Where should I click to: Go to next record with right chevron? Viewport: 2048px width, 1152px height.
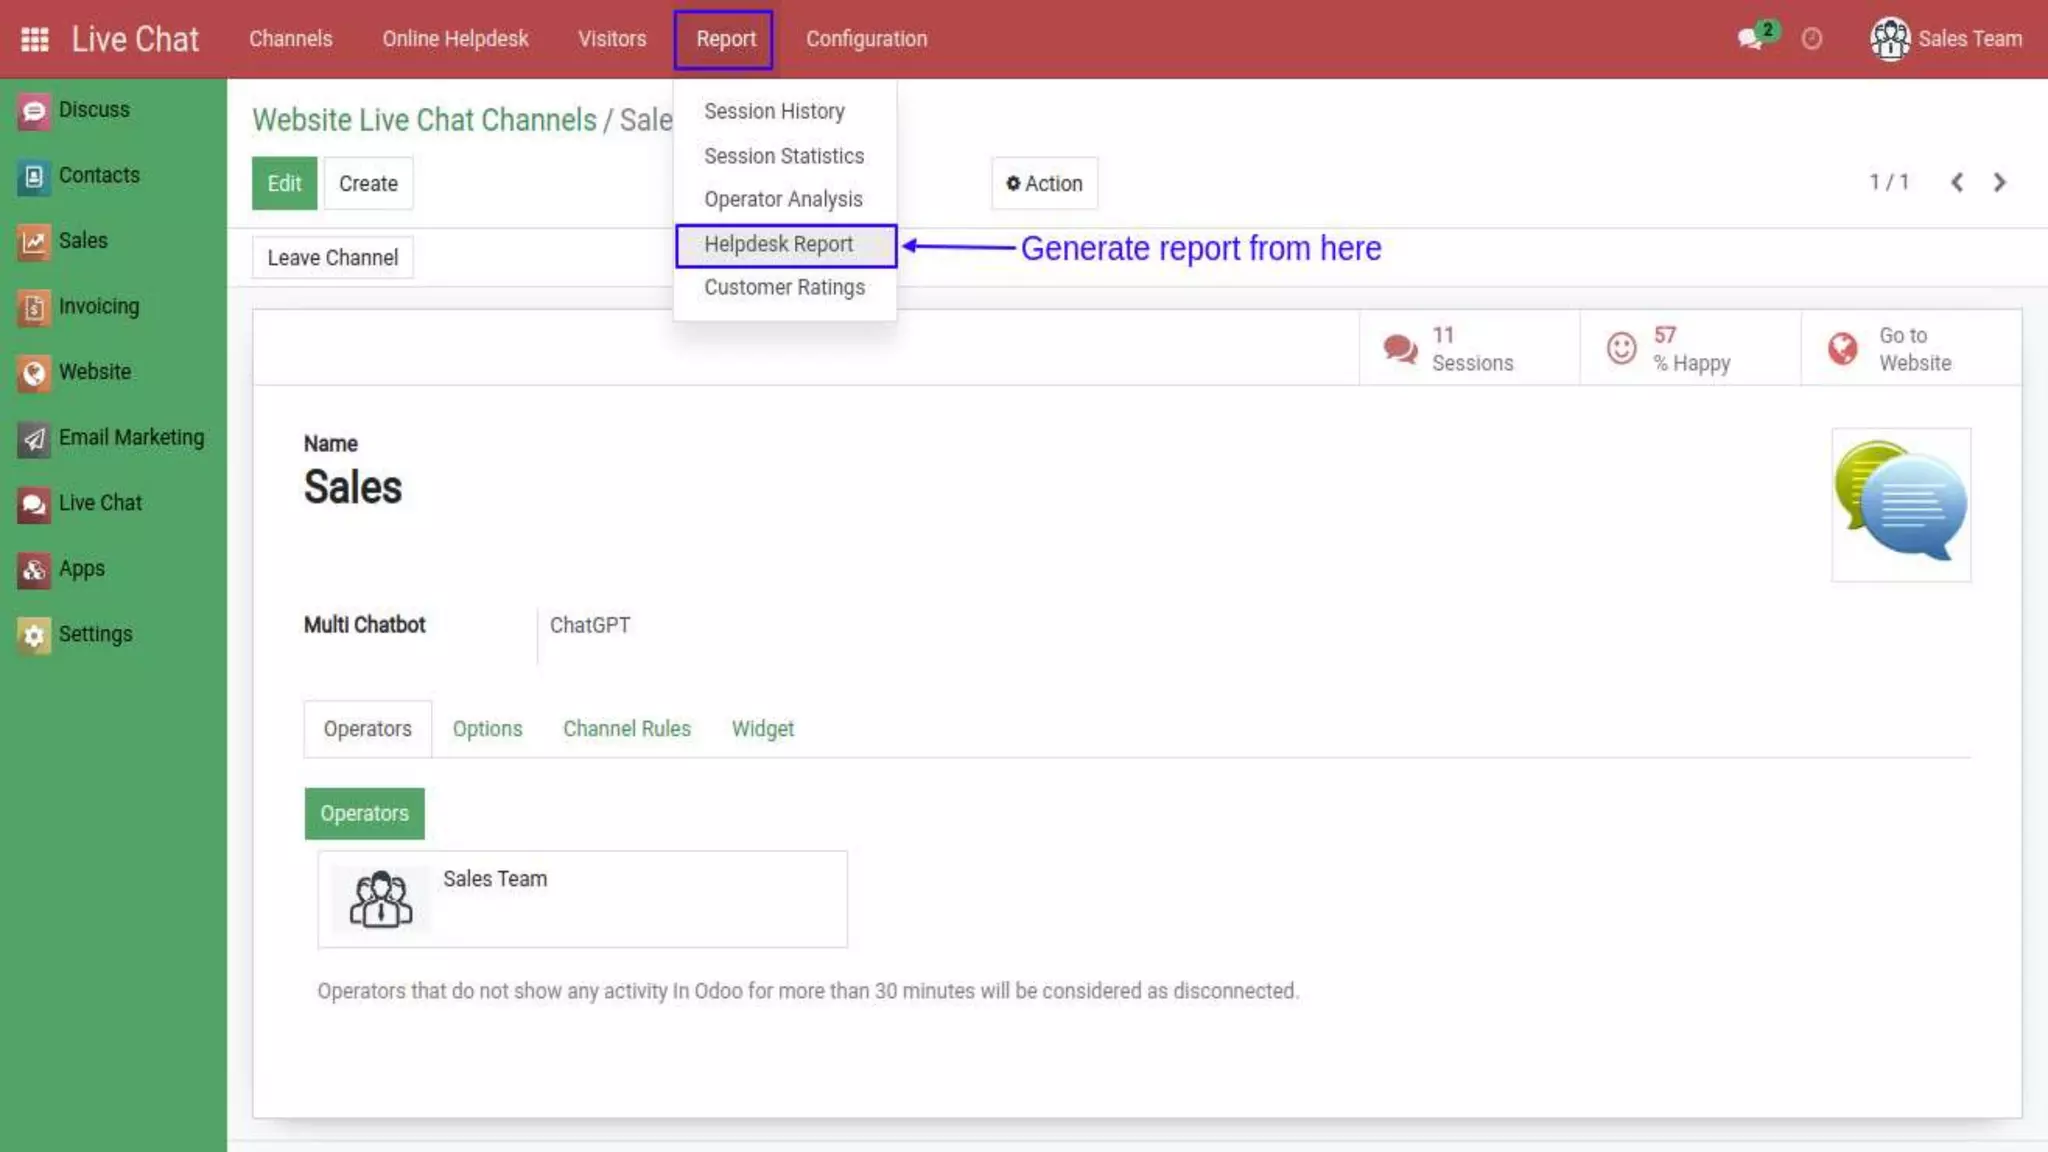[x=1999, y=183]
